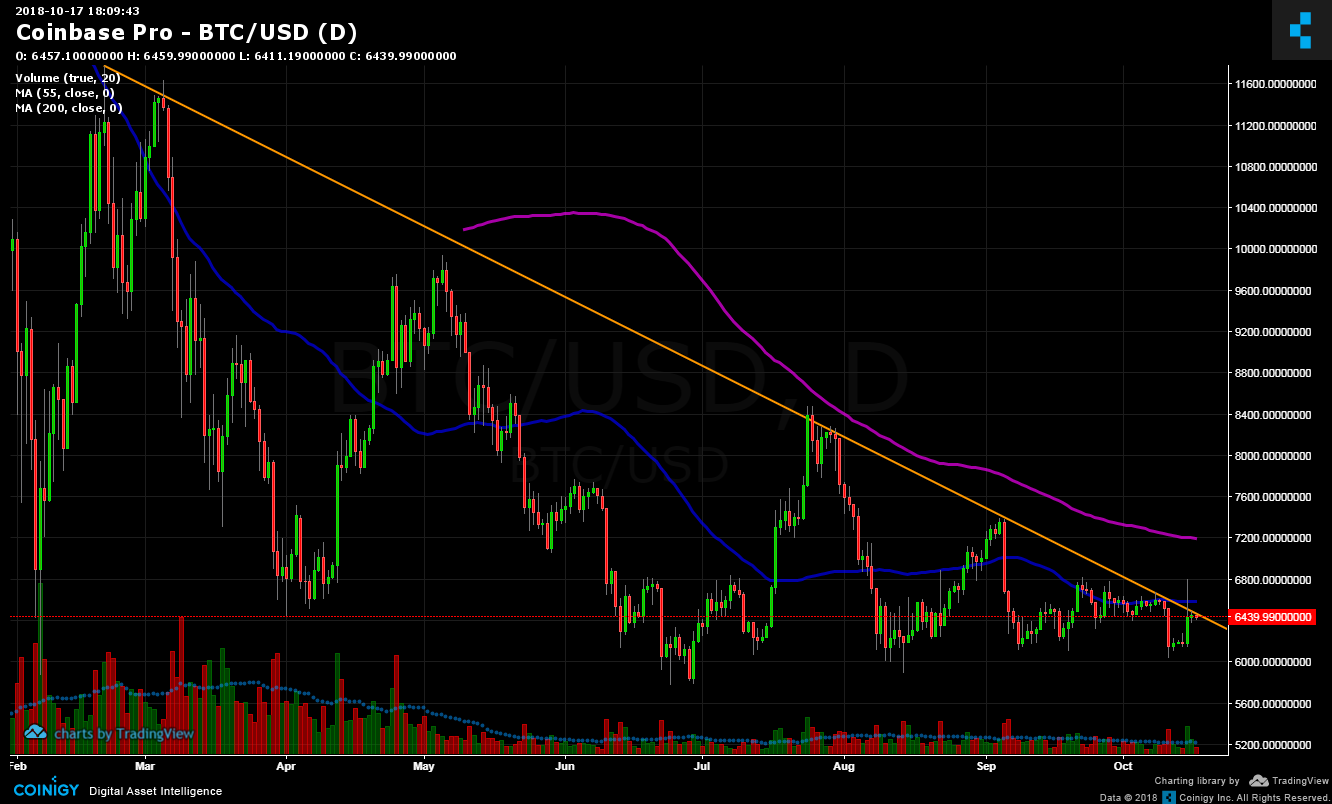
Task: Click the Coinigy logo icon at top right
Action: pyautogui.click(x=1300, y=30)
